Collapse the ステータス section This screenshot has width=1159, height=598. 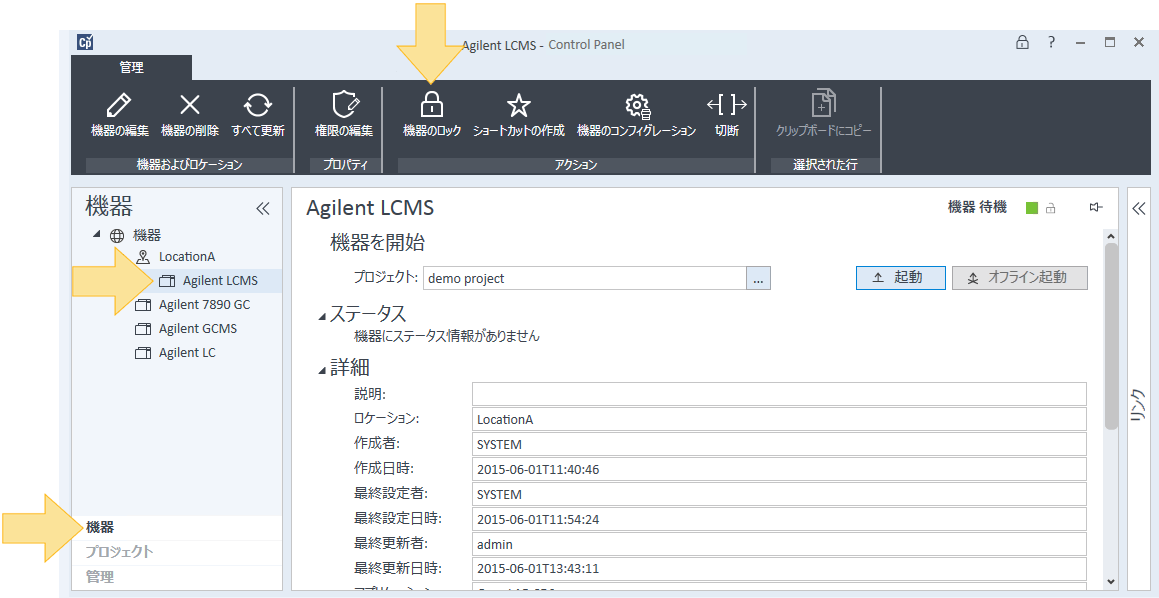pos(322,316)
